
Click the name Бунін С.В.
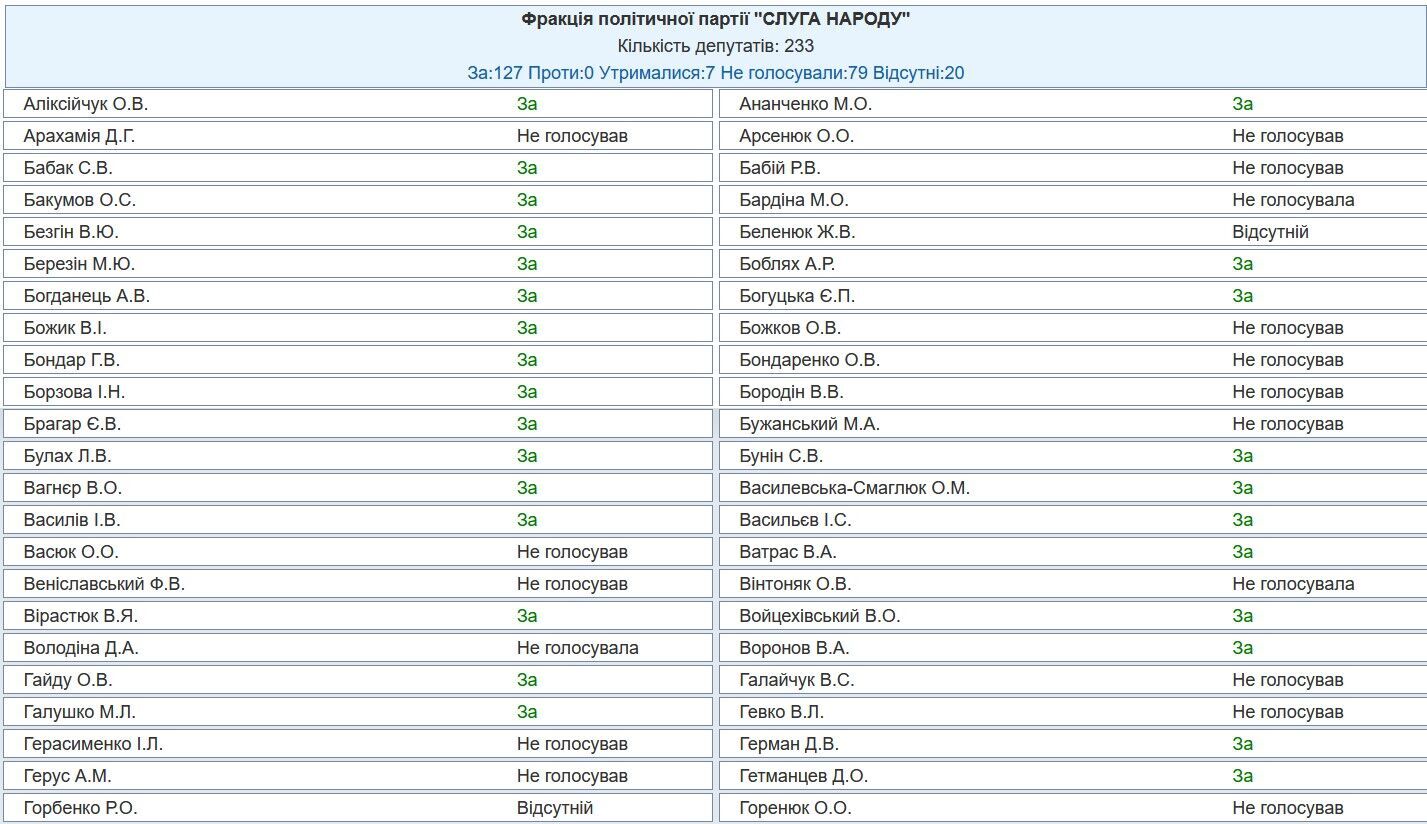(x=782, y=456)
